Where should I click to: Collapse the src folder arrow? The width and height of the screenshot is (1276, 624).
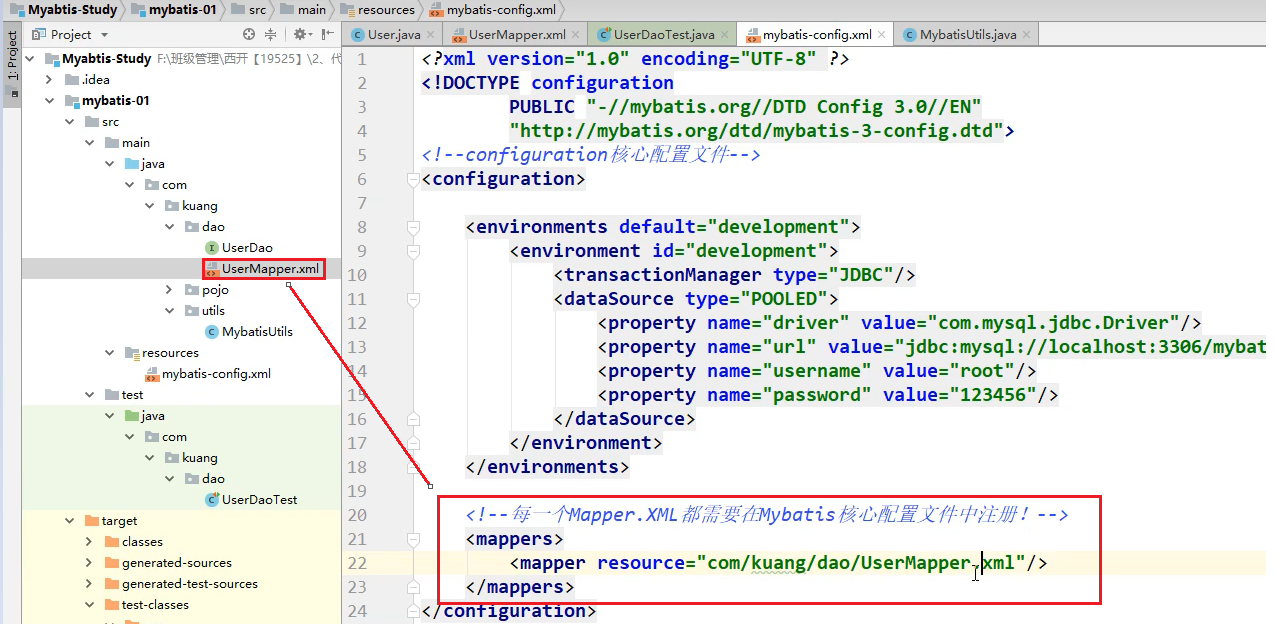click(x=70, y=122)
